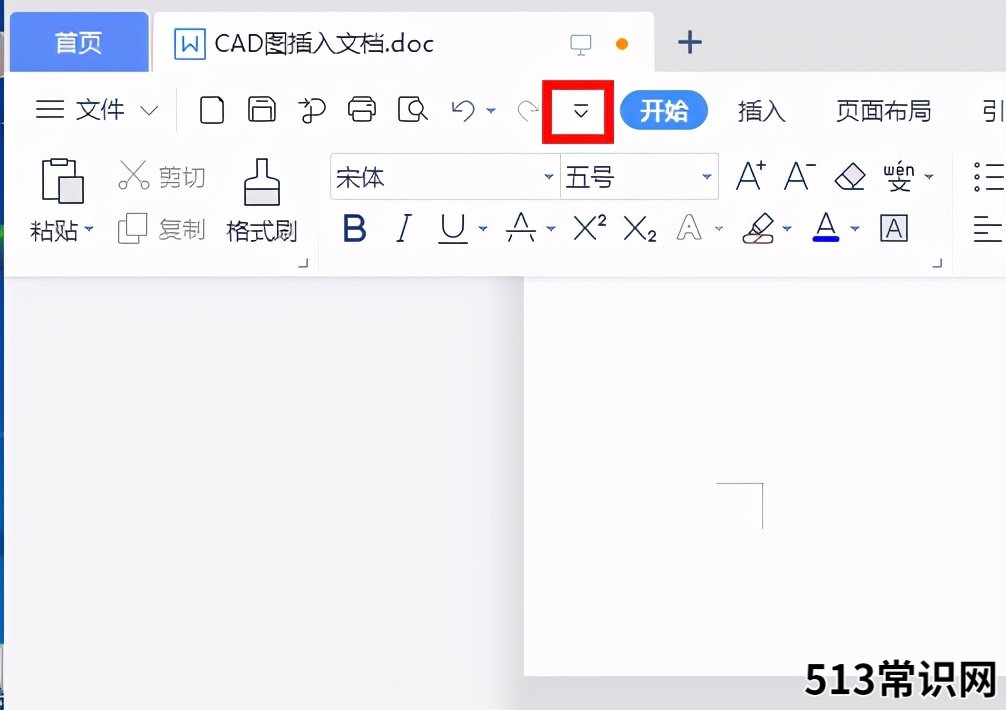Clear formatting with eraser icon
Image resolution: width=1006 pixels, height=710 pixels.
coord(850,176)
